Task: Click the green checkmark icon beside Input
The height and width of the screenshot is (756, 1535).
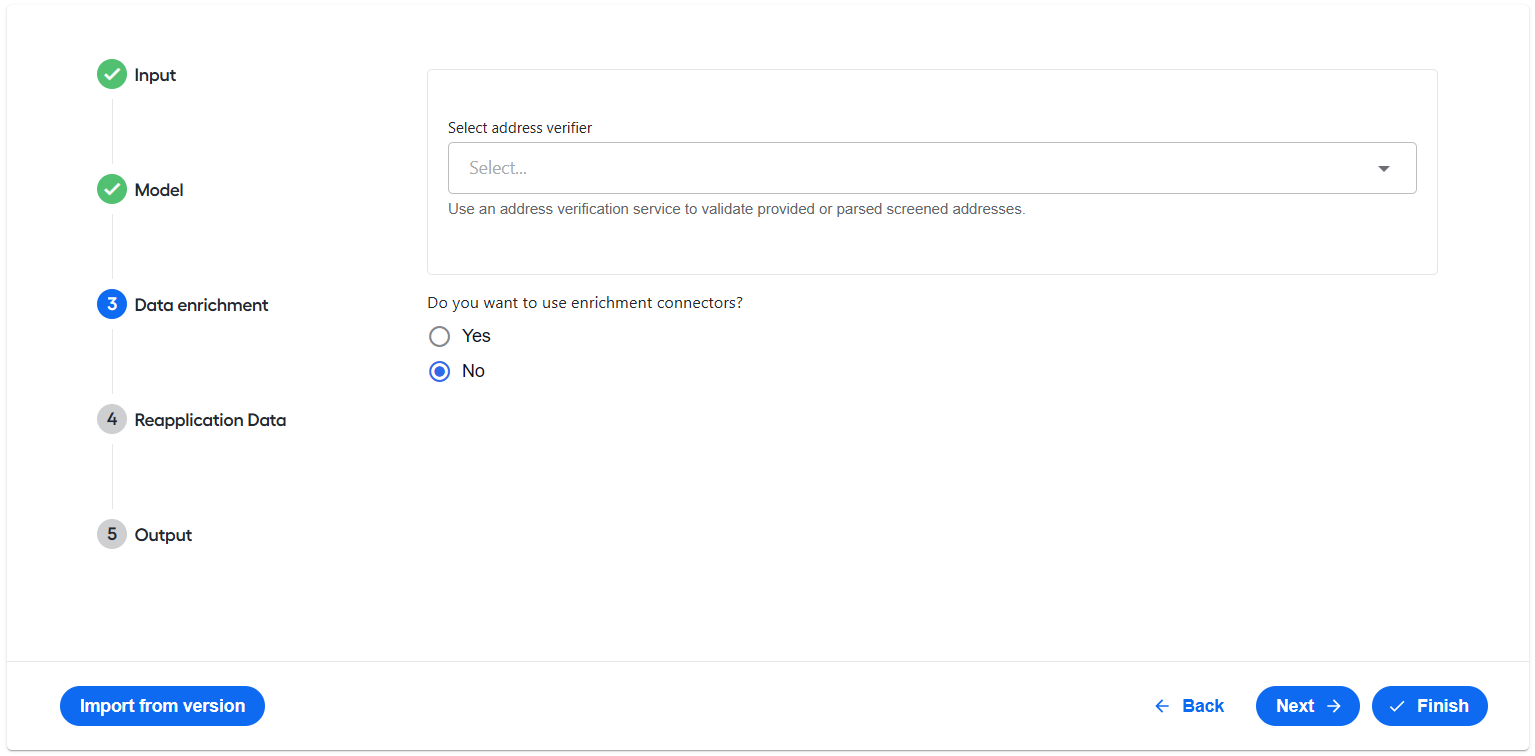Action: tap(112, 74)
